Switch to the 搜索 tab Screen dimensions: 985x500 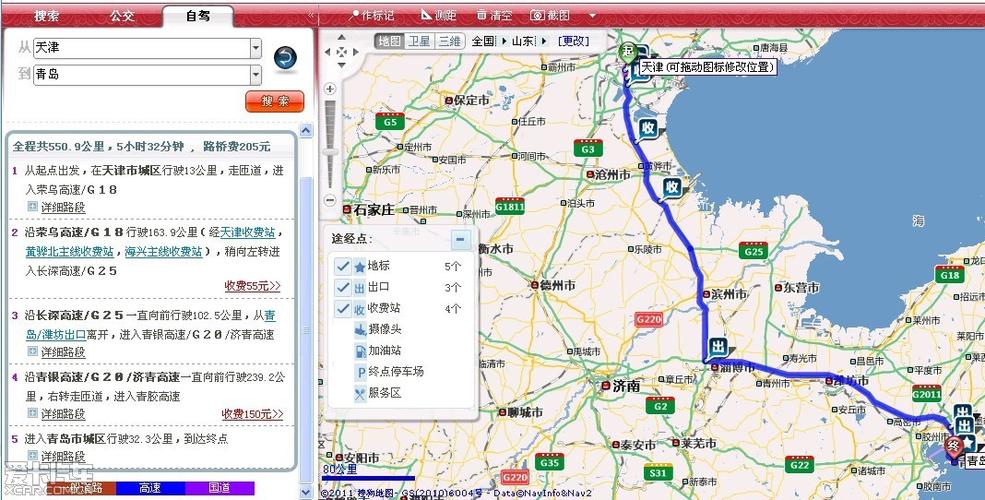point(46,16)
